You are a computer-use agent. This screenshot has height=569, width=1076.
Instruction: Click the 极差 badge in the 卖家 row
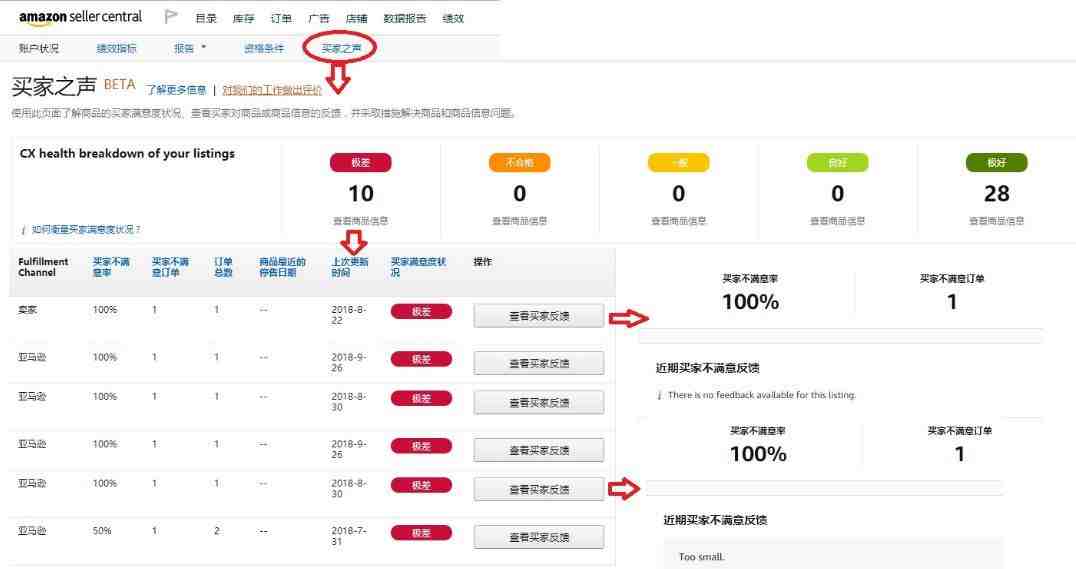(421, 312)
